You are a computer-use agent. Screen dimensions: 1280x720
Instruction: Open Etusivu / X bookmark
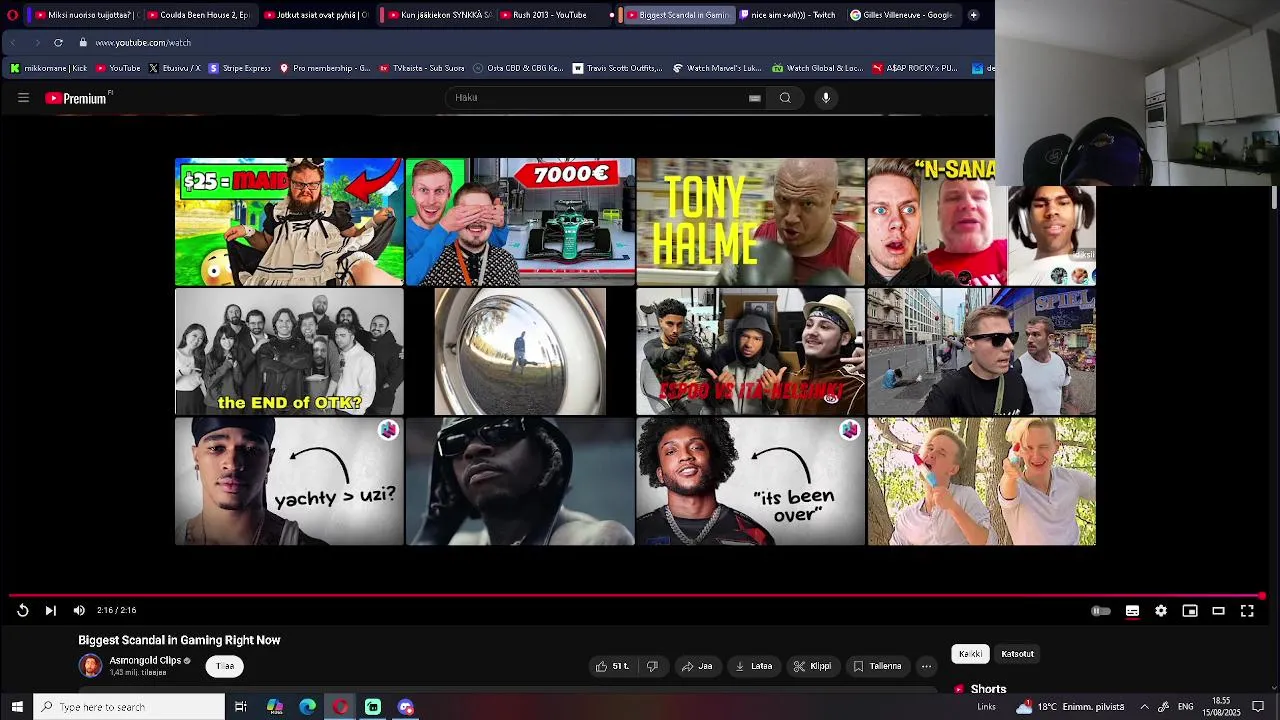174,68
